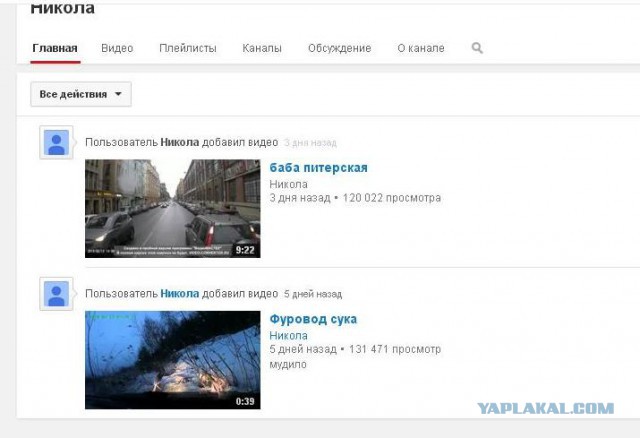This screenshot has width=640, height=438.
Task: Click the avatar icon beside 'Фуровод сука' post
Action: 56,294
